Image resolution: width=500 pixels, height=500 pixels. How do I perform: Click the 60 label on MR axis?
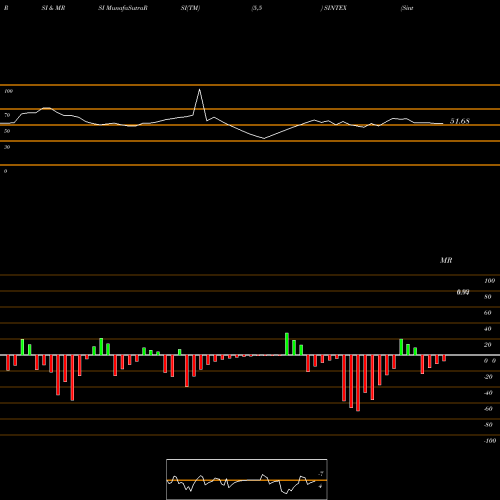coord(488,313)
